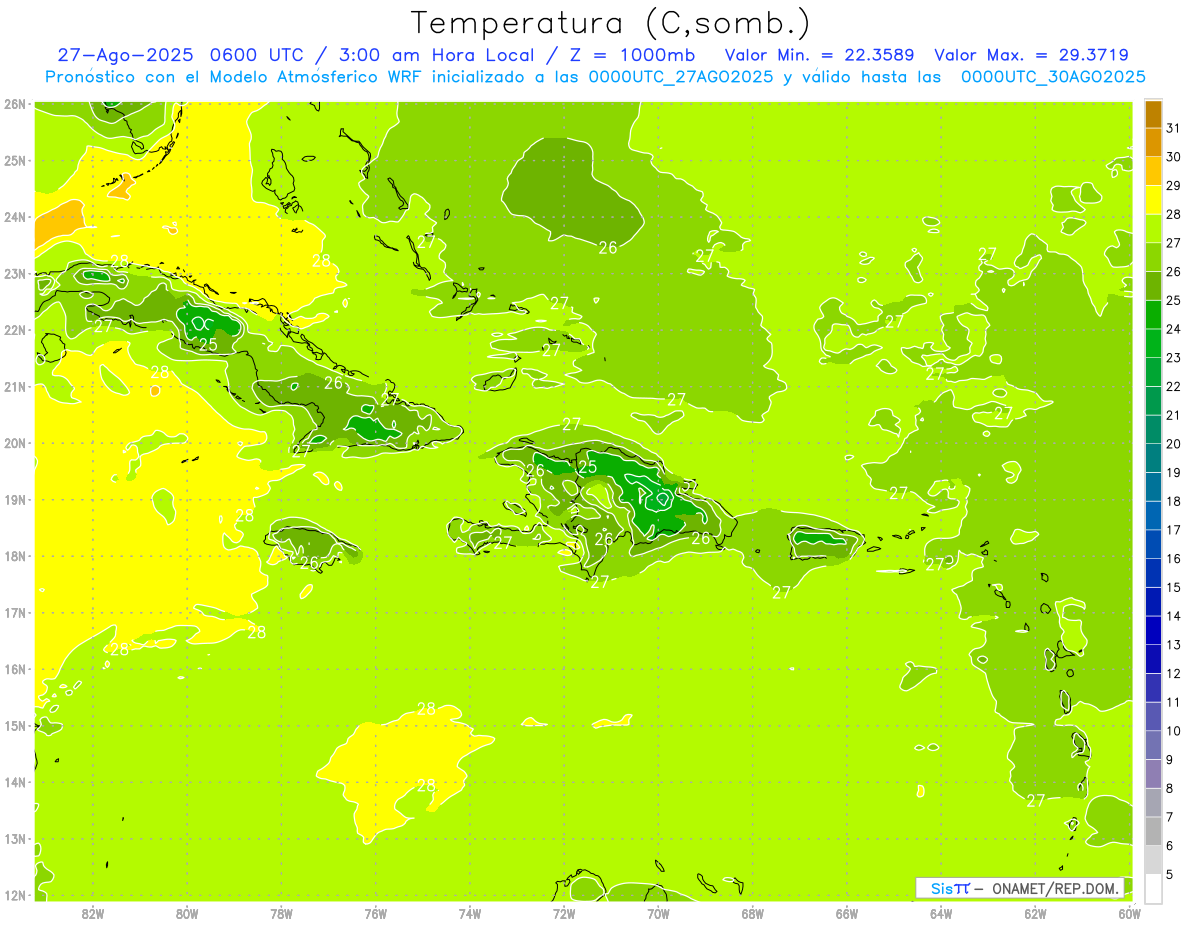Click the 'Valor Max. = 29.3719' text
1200x927 pixels.
(1031, 55)
